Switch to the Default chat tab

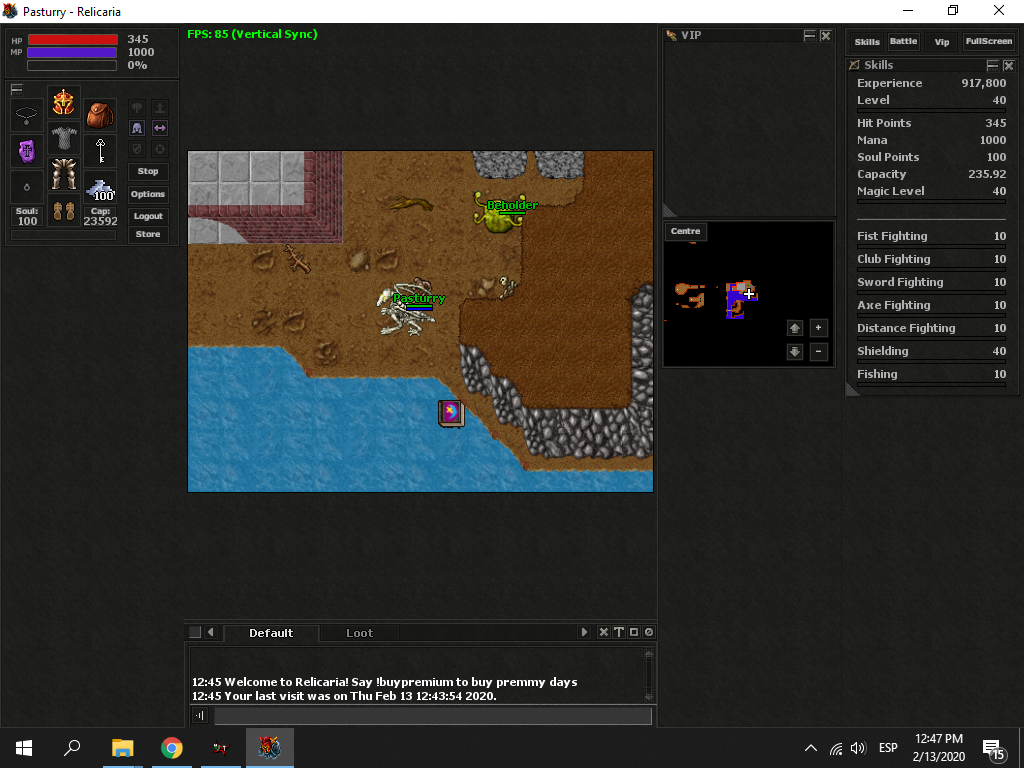pos(271,633)
